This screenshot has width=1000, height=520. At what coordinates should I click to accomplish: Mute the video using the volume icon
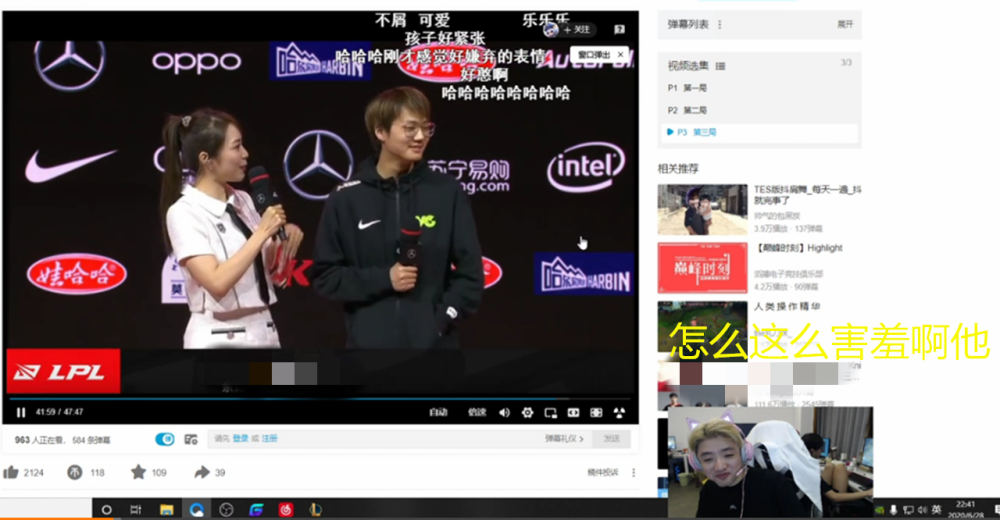tap(504, 413)
